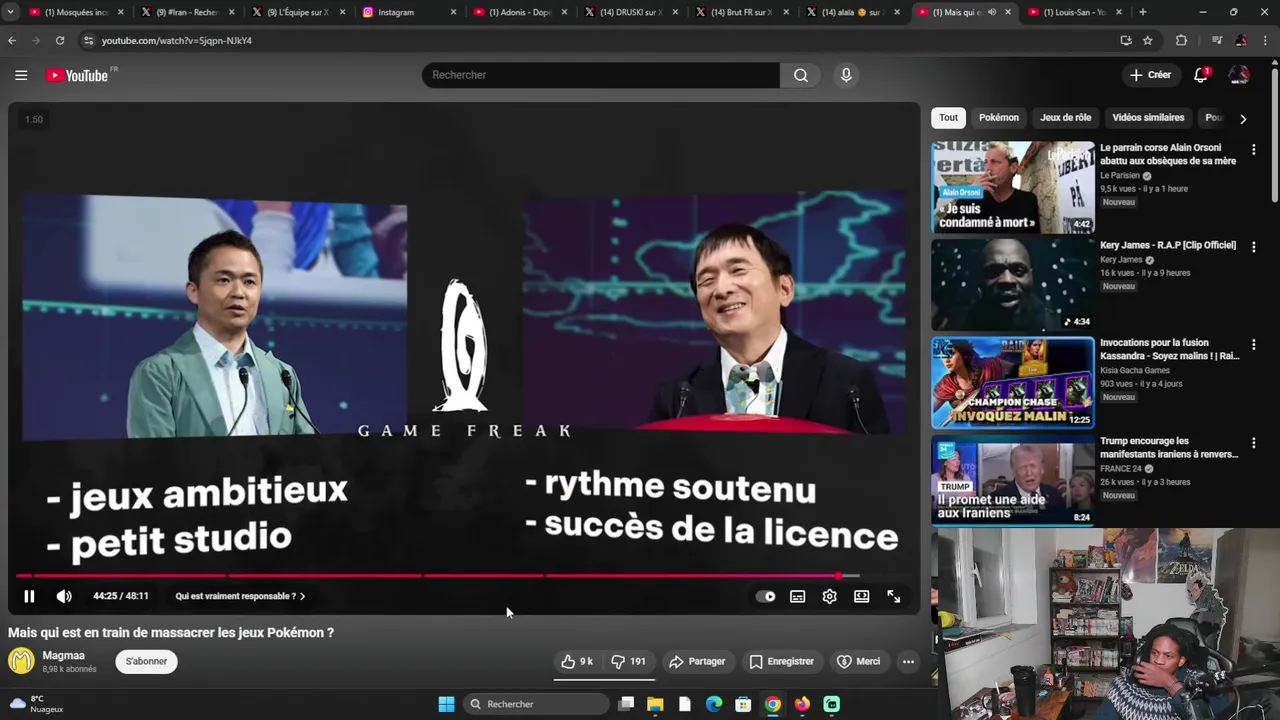Select the Pokémon filter chip

click(999, 118)
